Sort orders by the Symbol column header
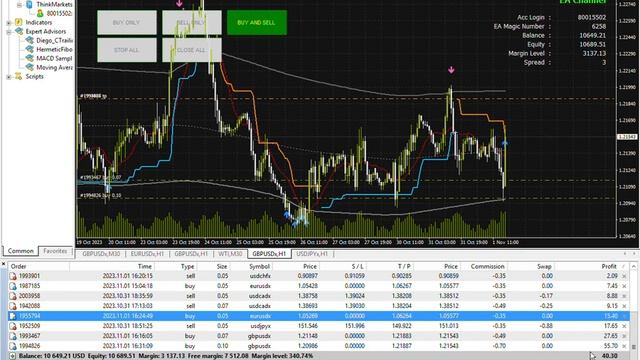Image resolution: width=640 pixels, height=360 pixels. coord(252,266)
